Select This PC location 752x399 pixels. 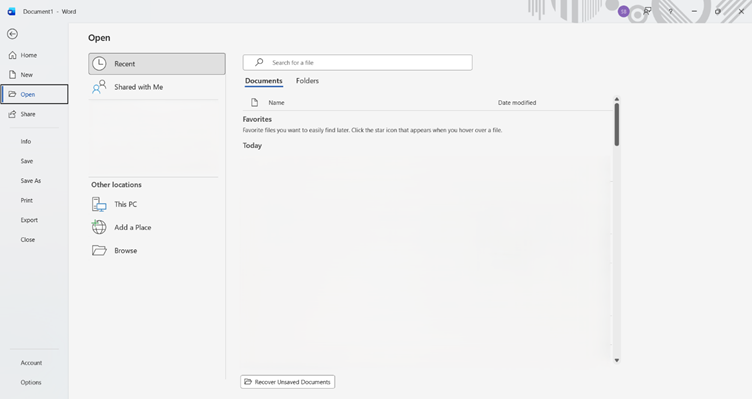point(157,204)
